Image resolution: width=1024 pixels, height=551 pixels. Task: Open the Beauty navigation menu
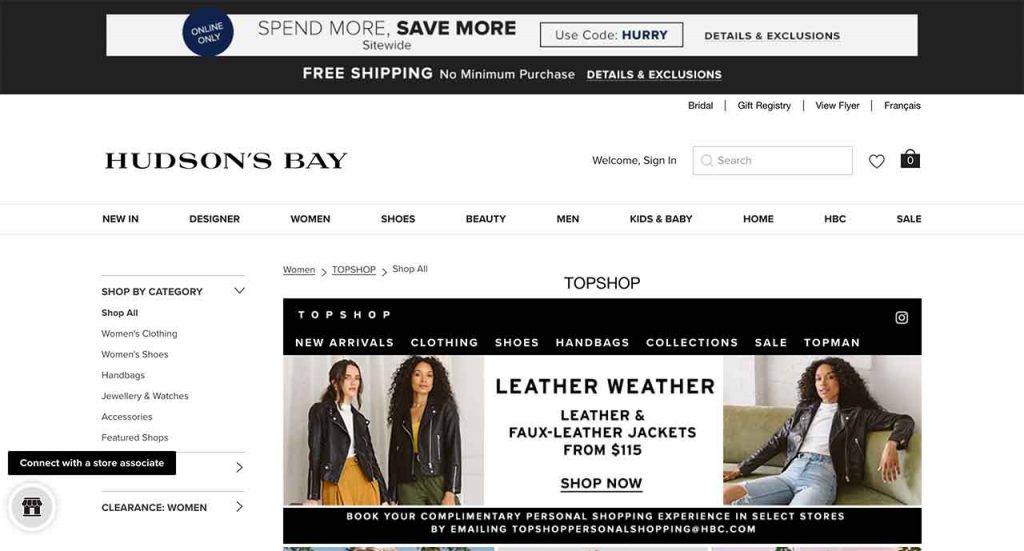[x=485, y=219]
